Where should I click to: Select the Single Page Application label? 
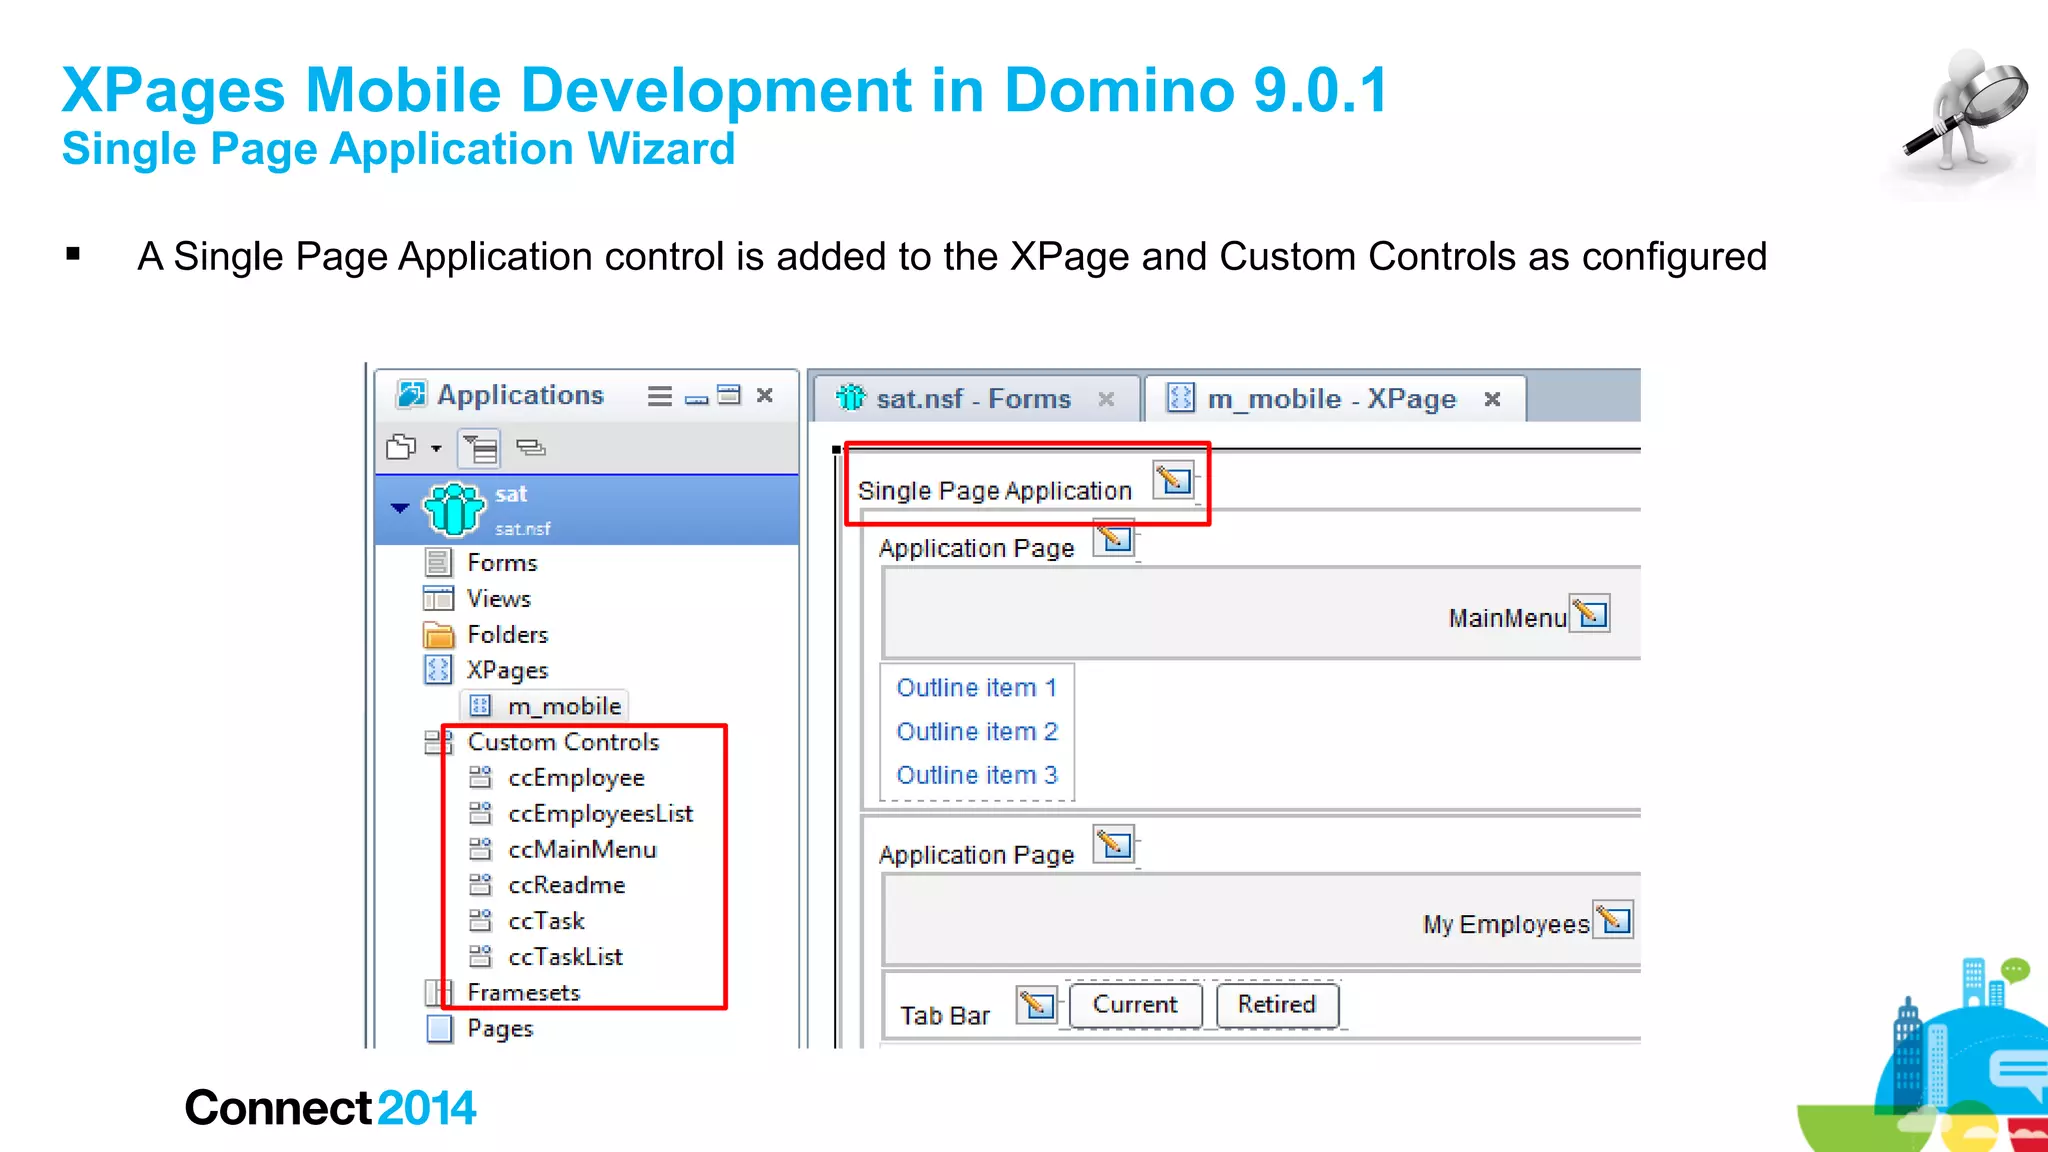click(x=995, y=491)
